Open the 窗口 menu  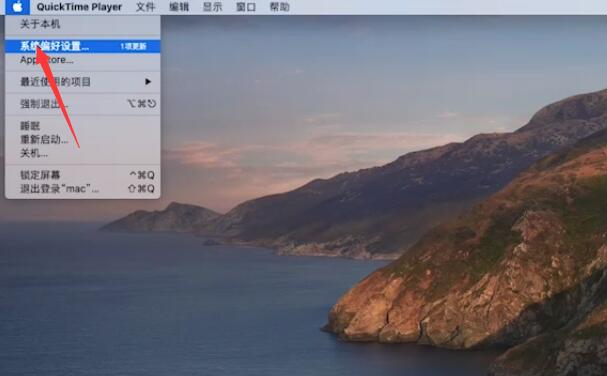(x=246, y=7)
